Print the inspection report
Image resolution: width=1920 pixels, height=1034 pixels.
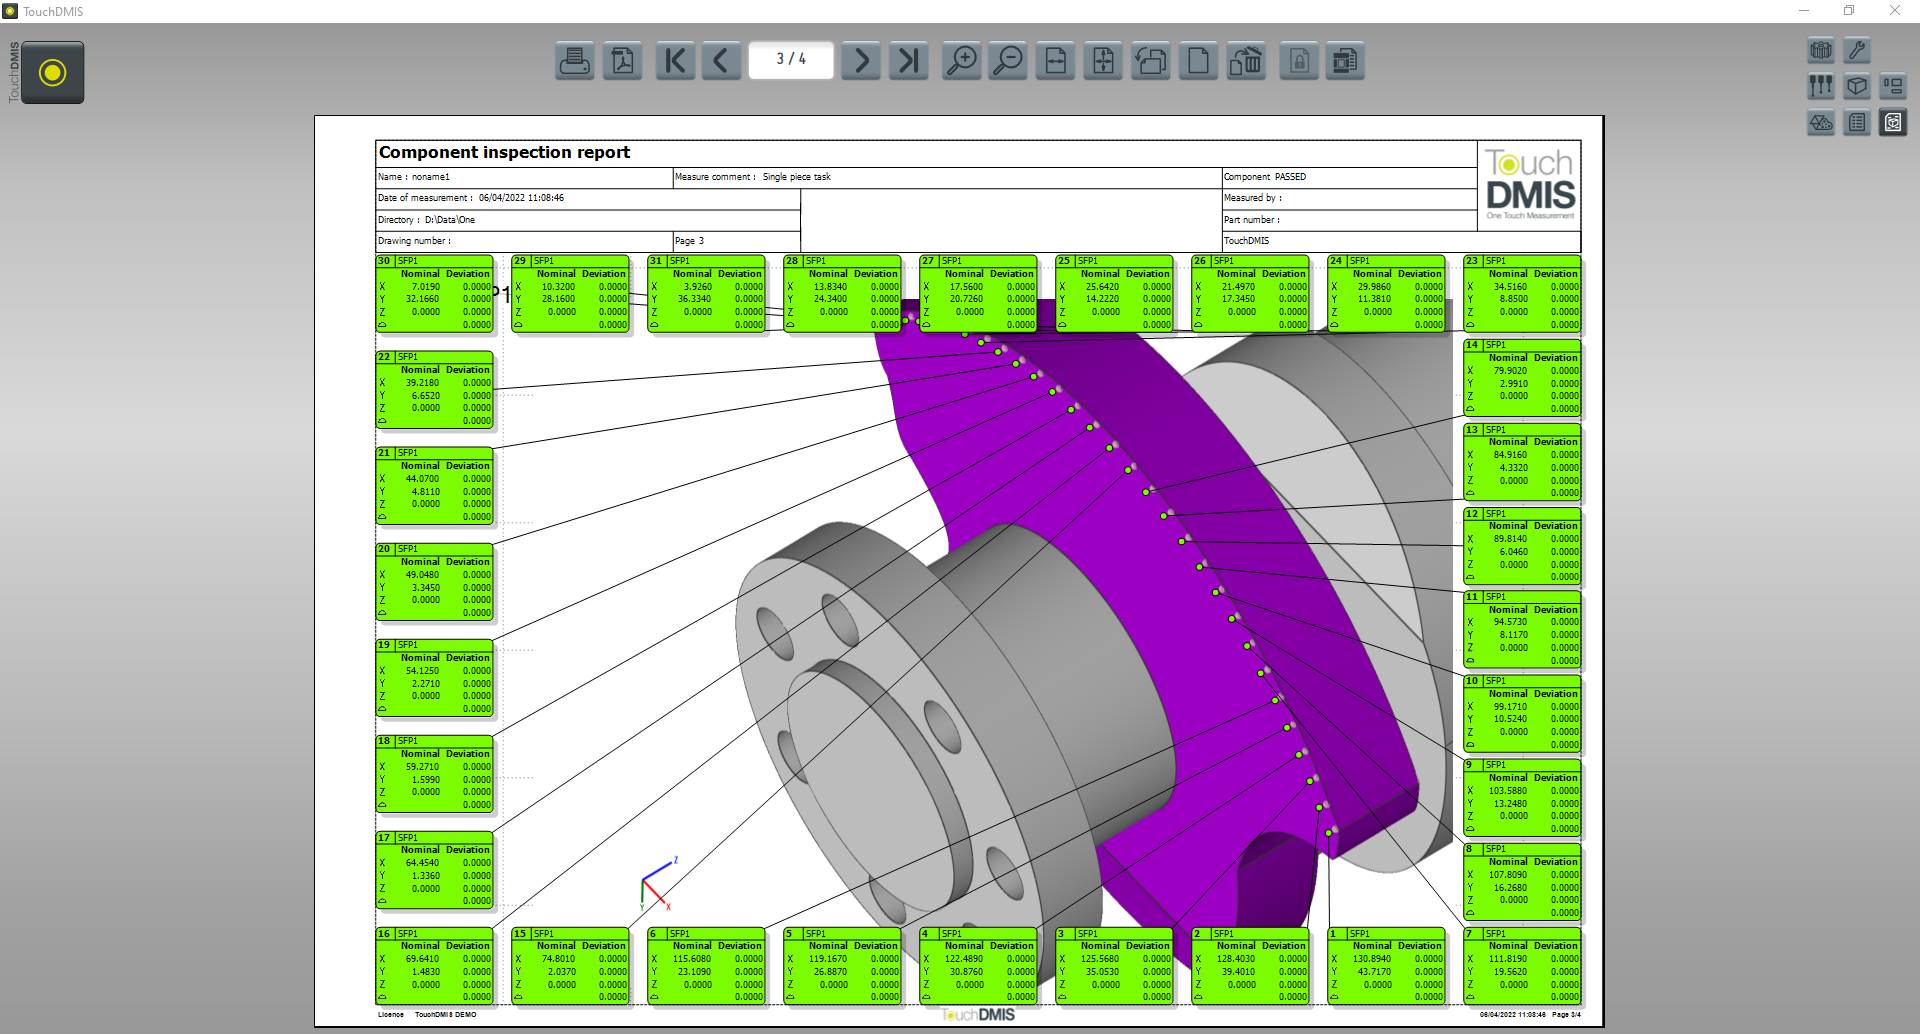[x=575, y=61]
